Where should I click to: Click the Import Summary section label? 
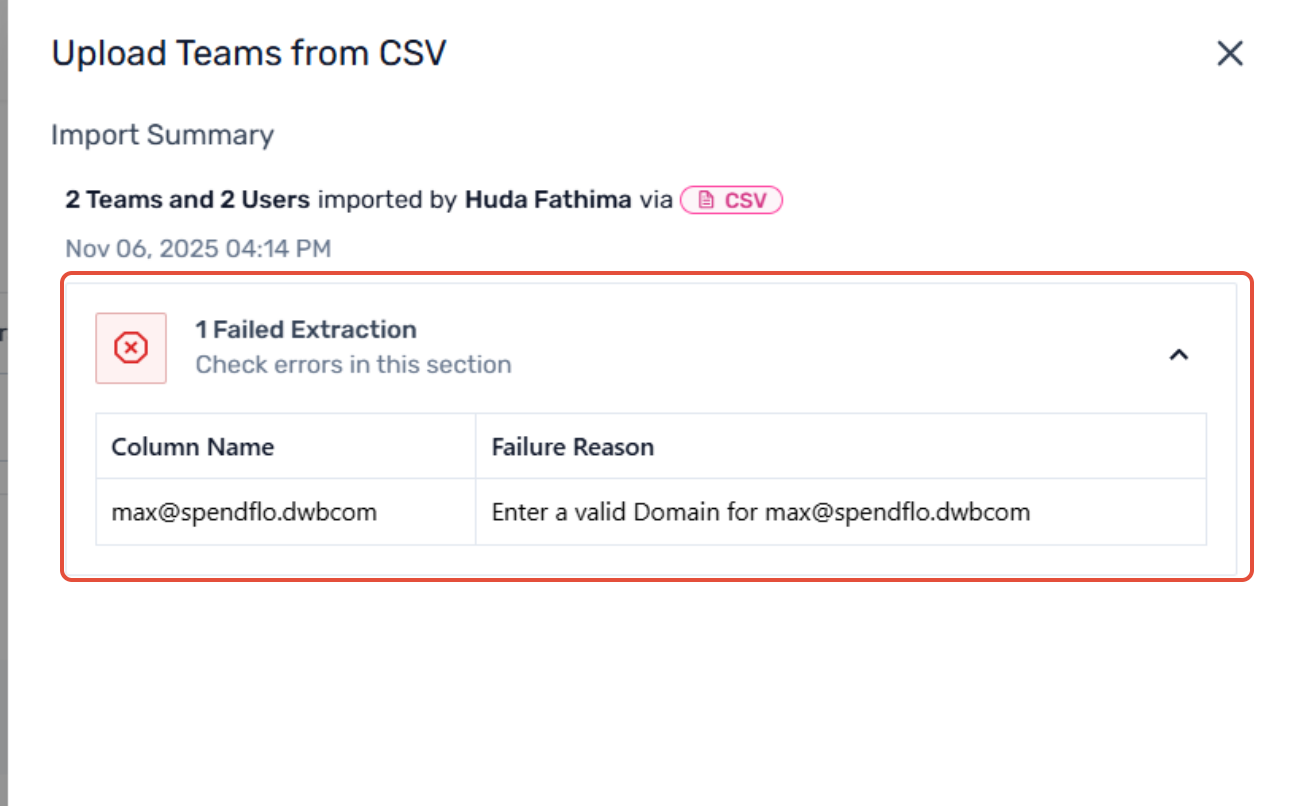(162, 135)
